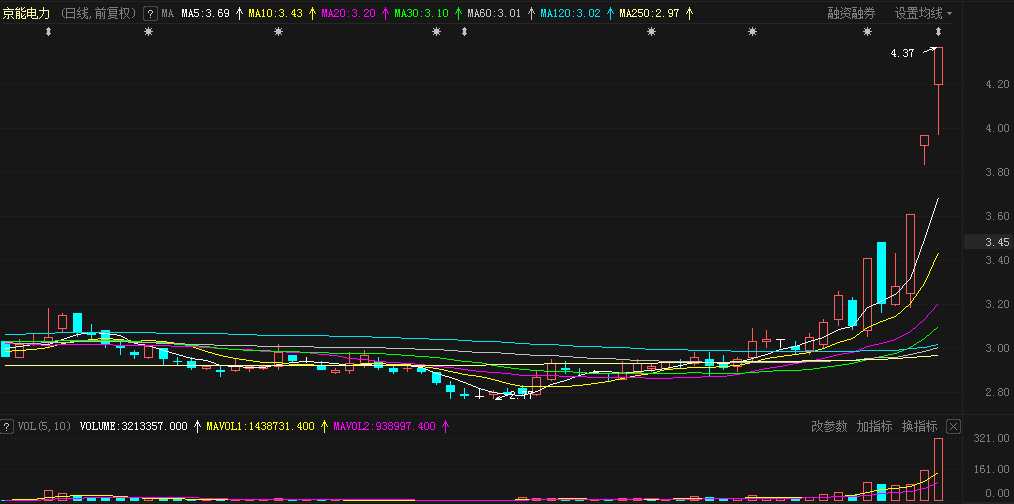Click the 改参数 button

(829, 427)
